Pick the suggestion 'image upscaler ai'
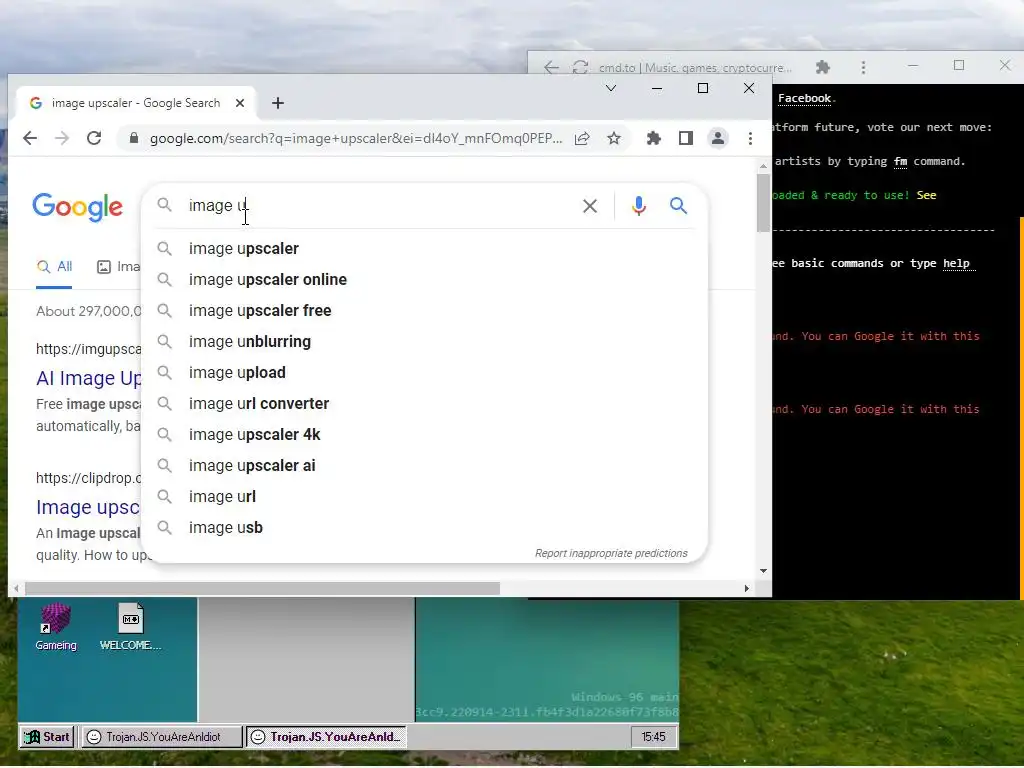The width and height of the screenshot is (1024, 768). click(424, 466)
